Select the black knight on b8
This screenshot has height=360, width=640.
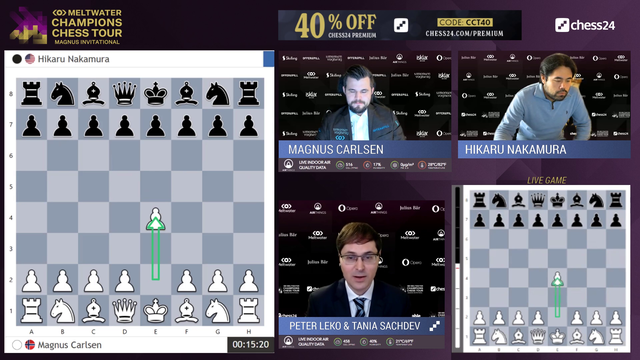pos(62,93)
